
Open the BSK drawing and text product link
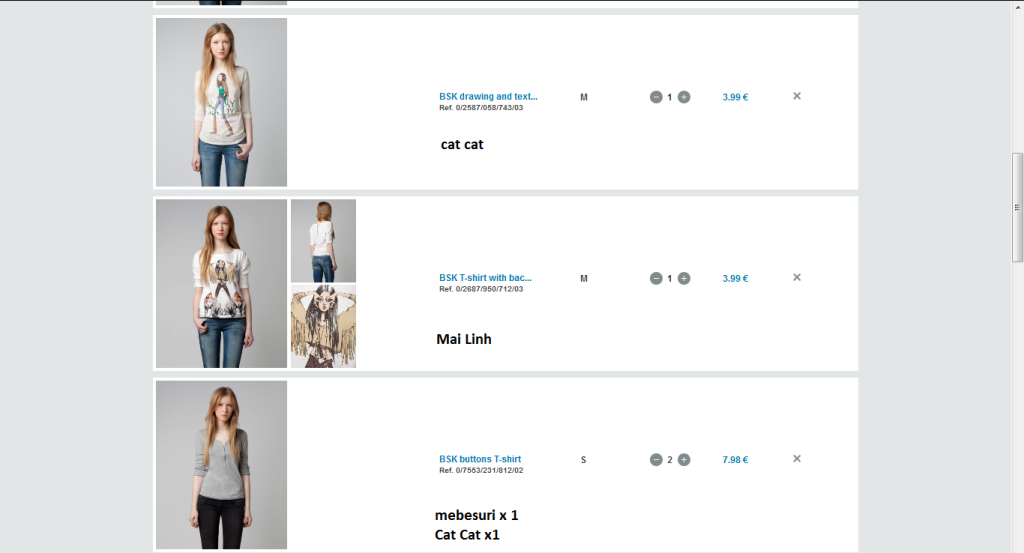point(488,96)
